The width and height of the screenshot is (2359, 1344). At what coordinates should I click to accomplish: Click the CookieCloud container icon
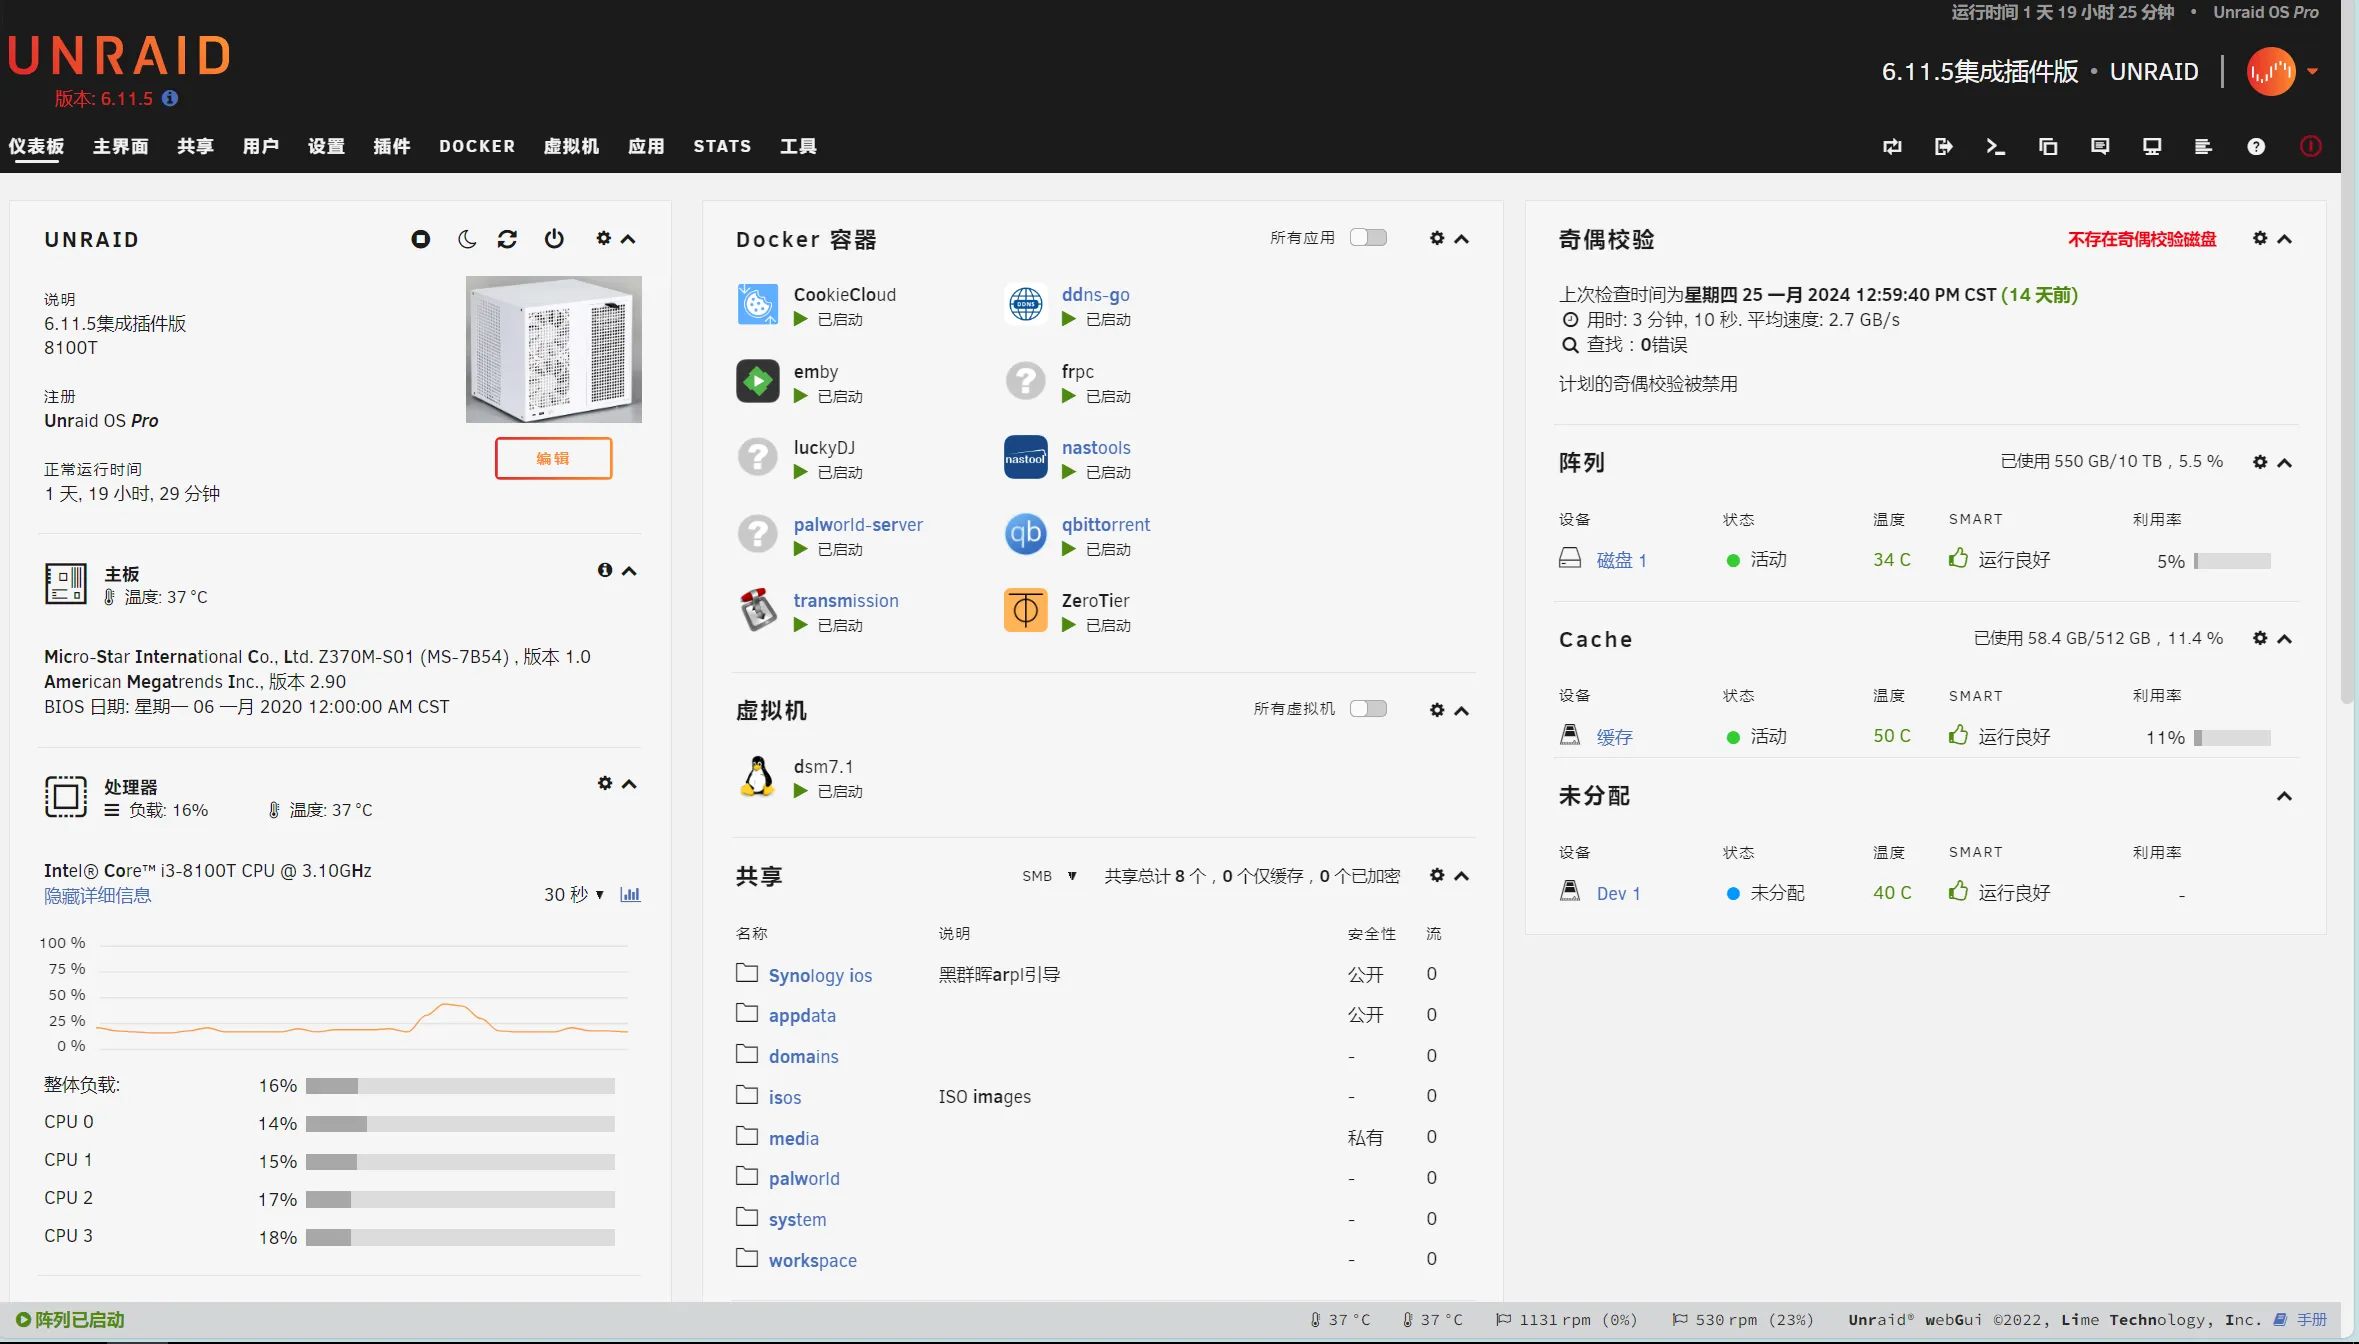(758, 304)
